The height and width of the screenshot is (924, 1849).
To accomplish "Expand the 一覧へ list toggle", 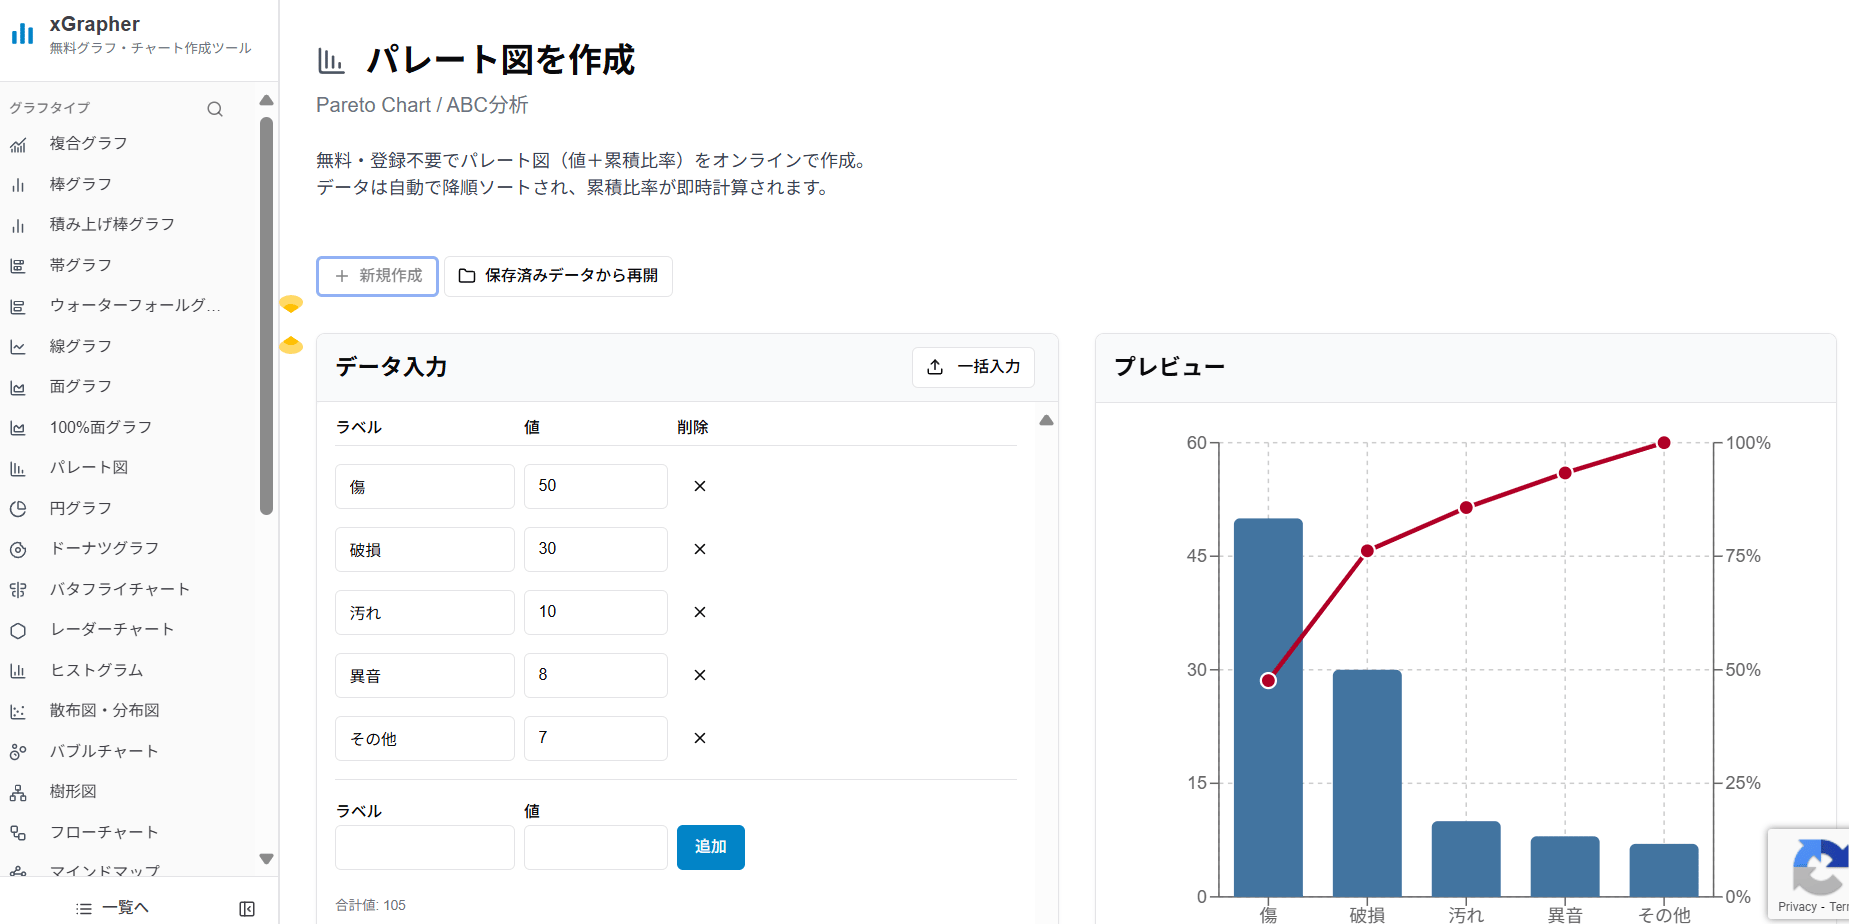I will [x=113, y=907].
